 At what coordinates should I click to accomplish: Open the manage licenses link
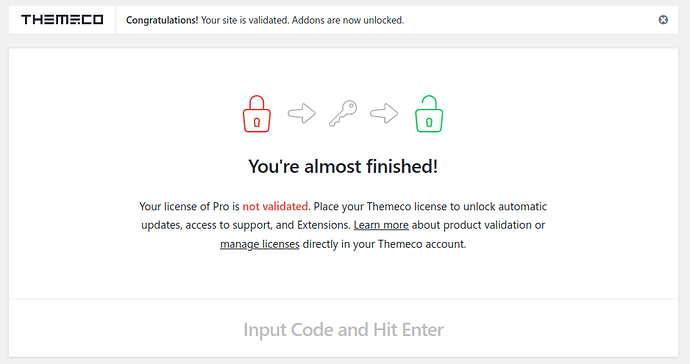(260, 244)
